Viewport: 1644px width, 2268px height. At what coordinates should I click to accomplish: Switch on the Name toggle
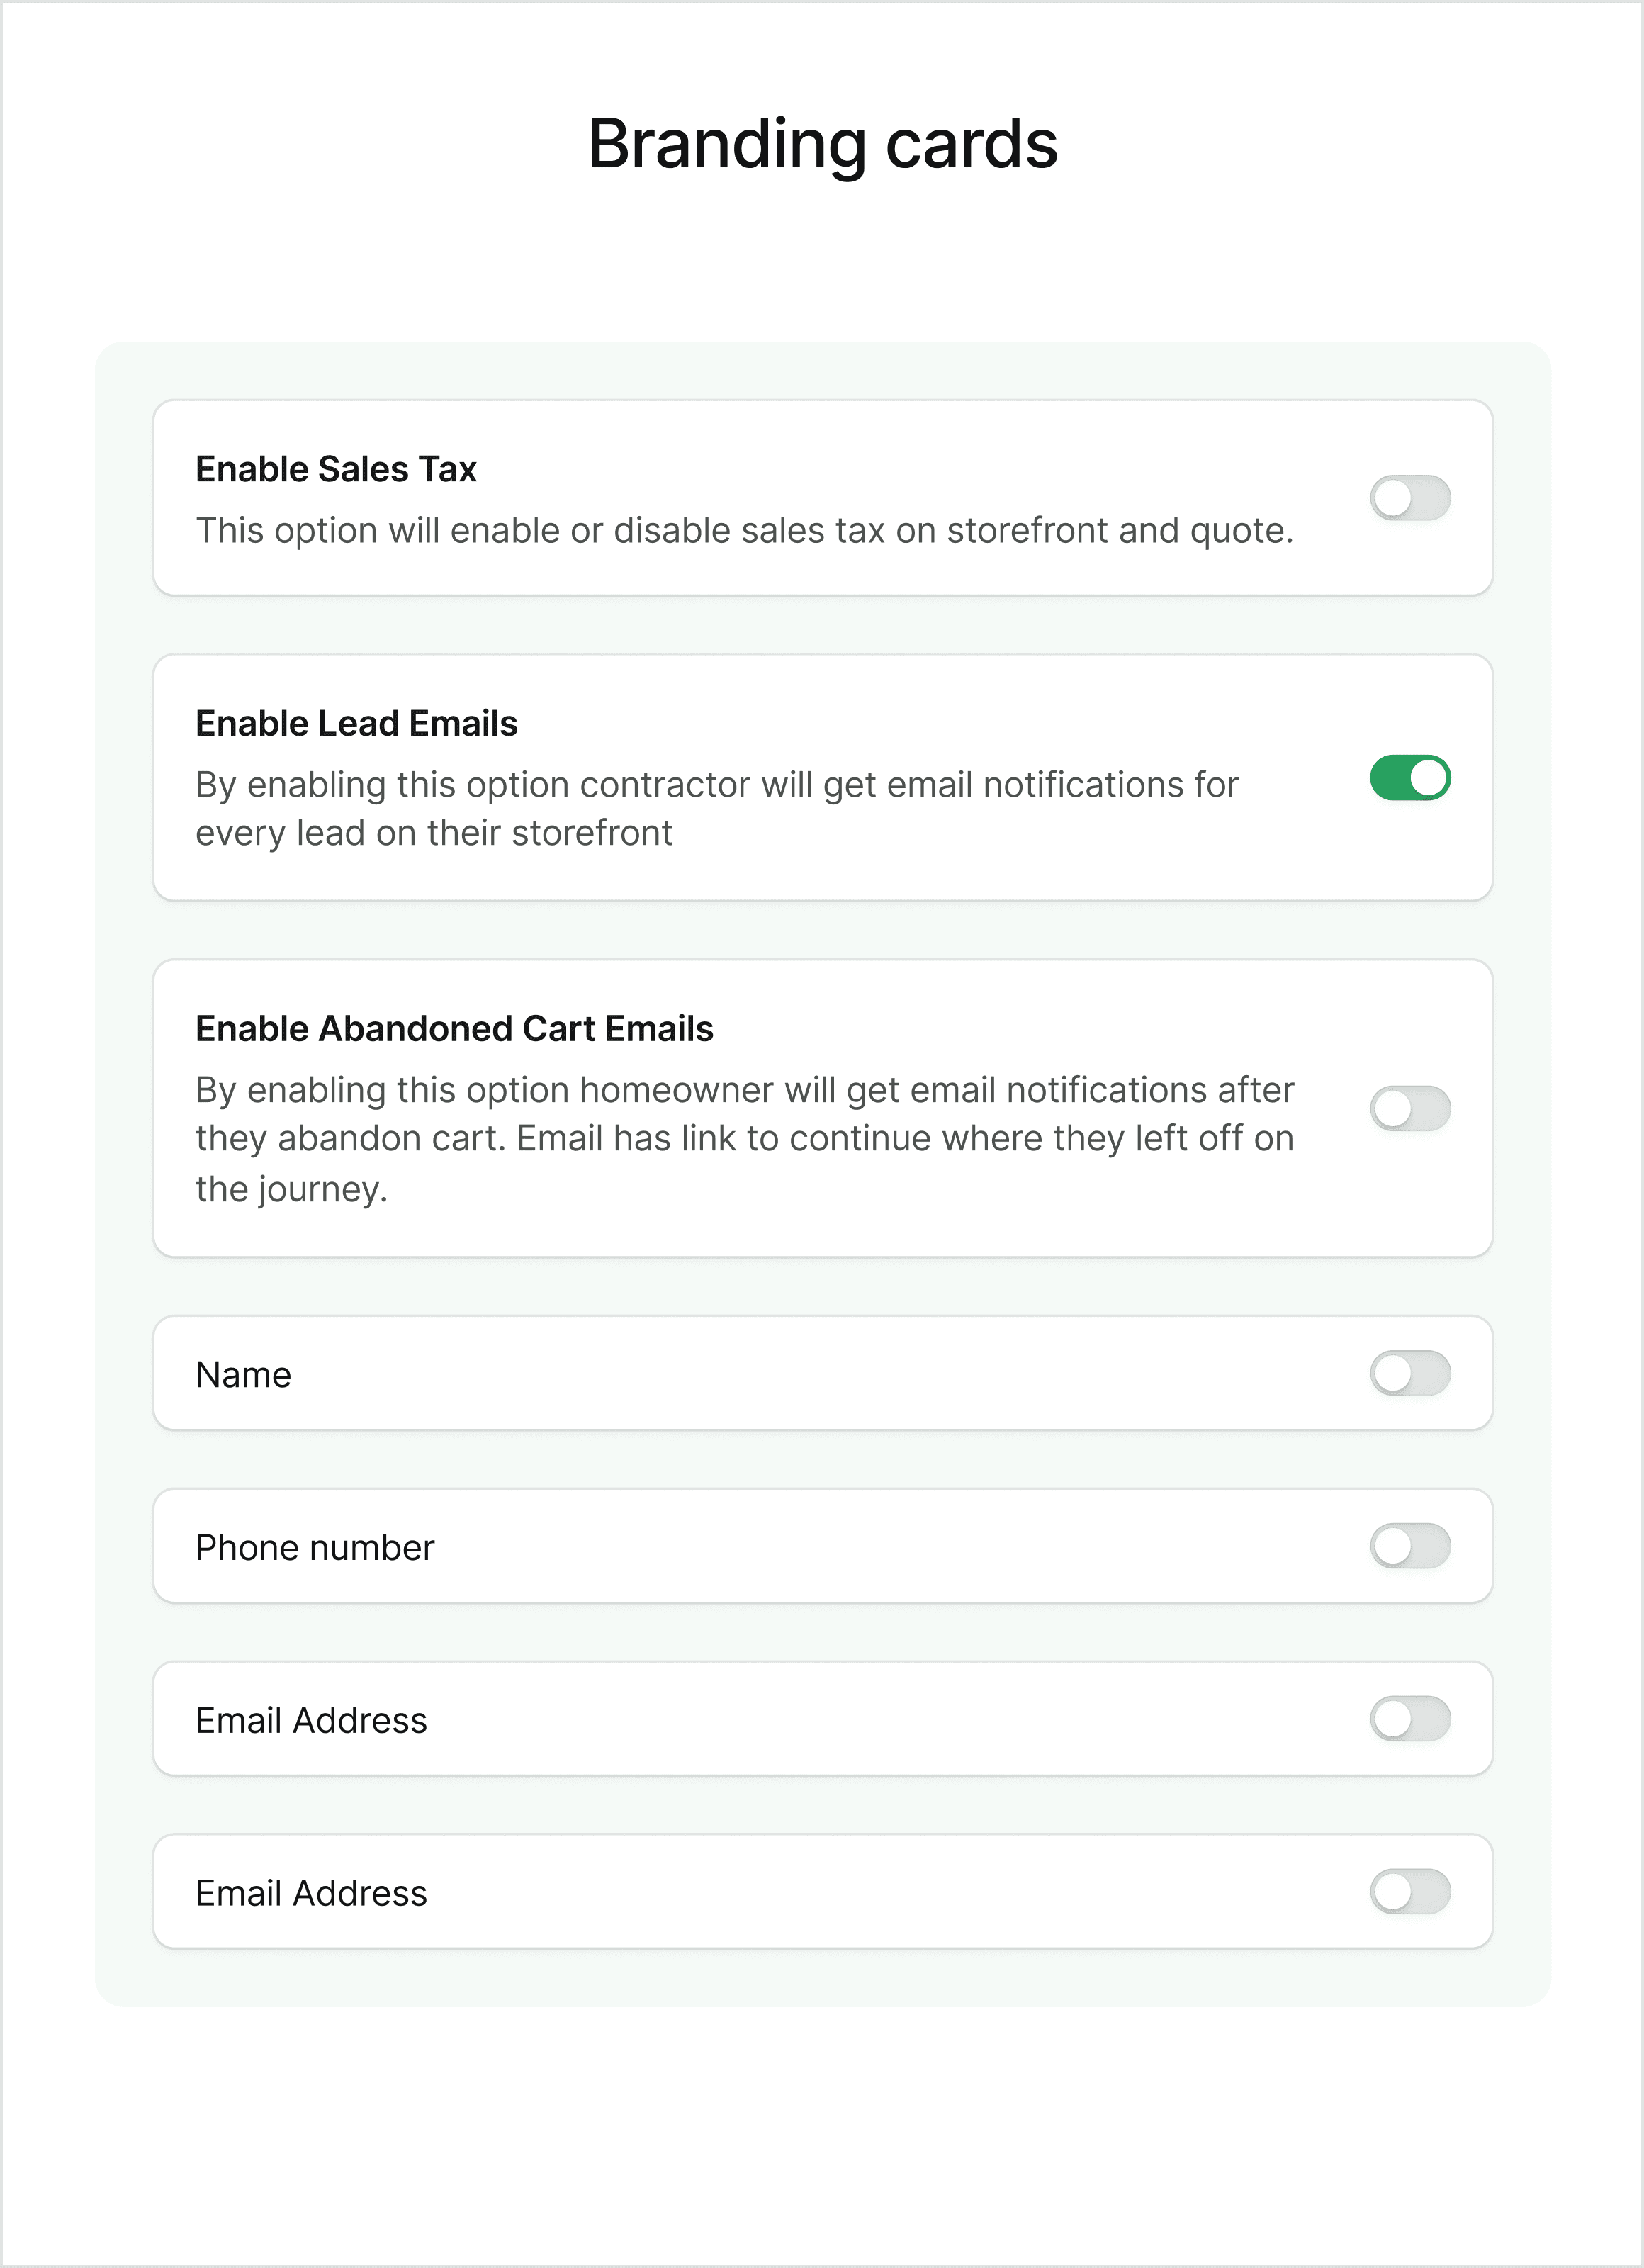1410,1373
